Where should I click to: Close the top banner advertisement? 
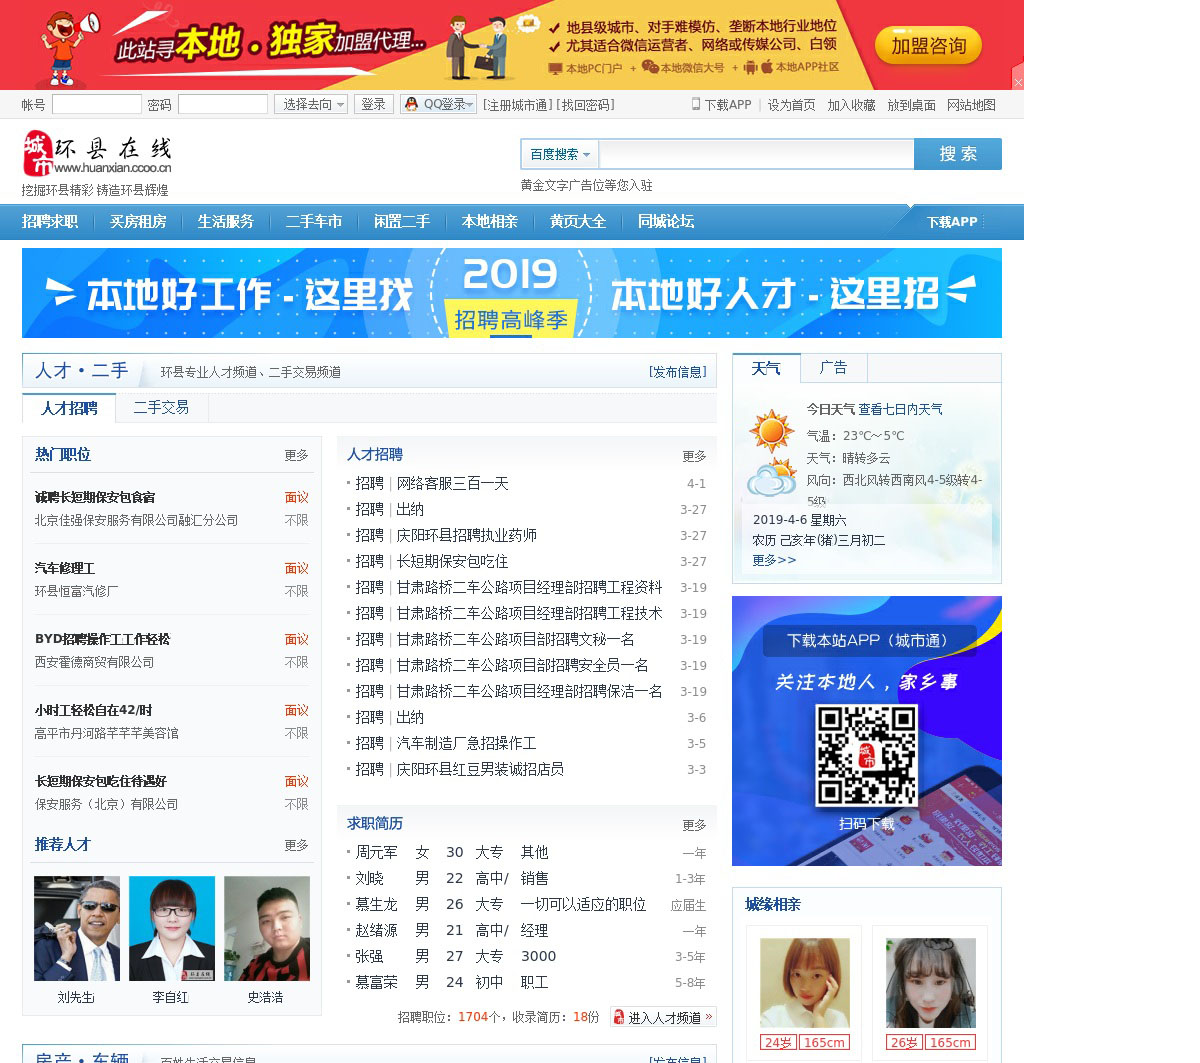1018,82
